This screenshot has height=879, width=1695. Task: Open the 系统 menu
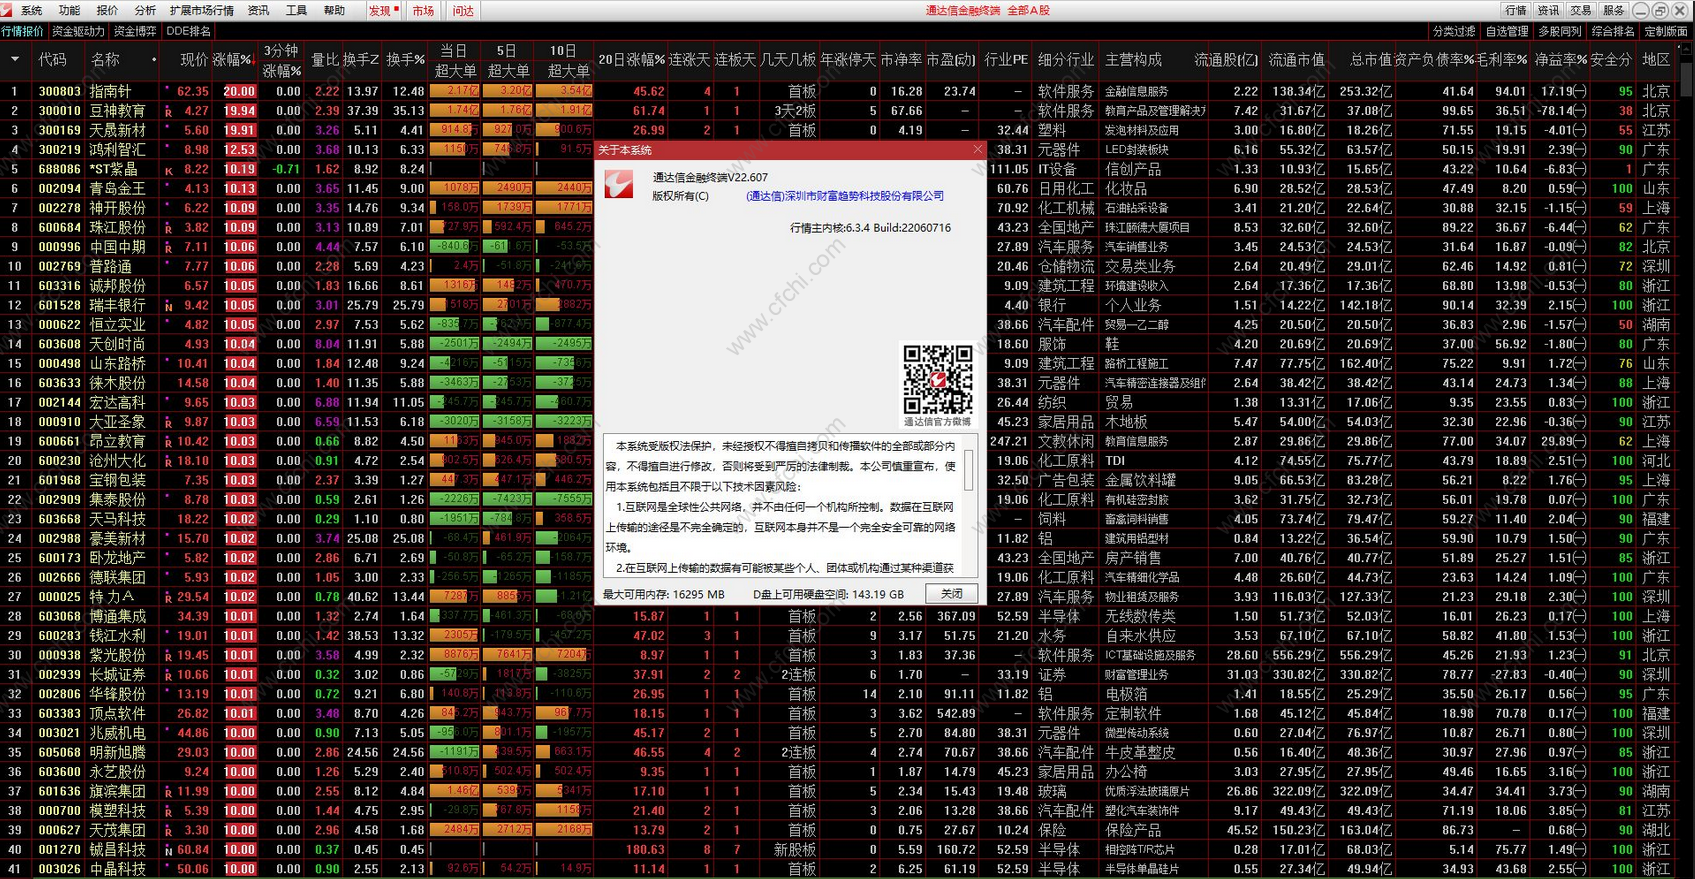click(32, 10)
